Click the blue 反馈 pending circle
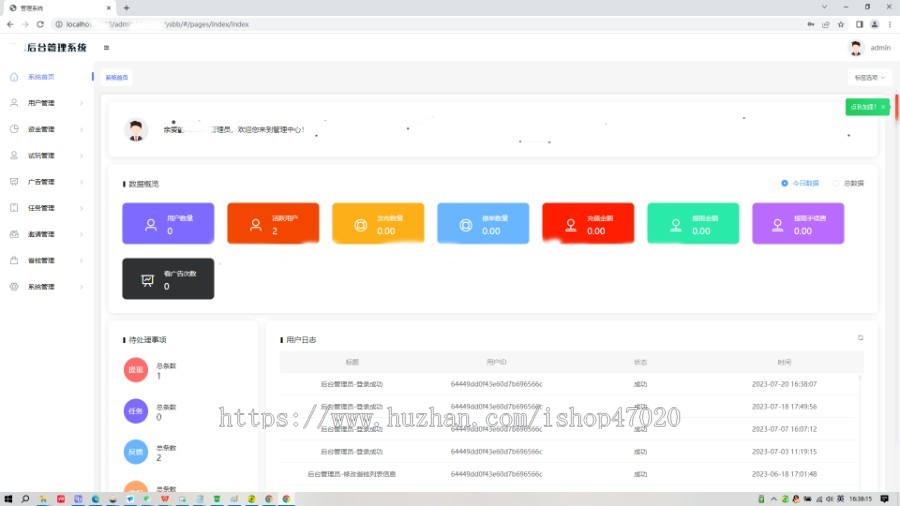The image size is (900, 506). (136, 452)
